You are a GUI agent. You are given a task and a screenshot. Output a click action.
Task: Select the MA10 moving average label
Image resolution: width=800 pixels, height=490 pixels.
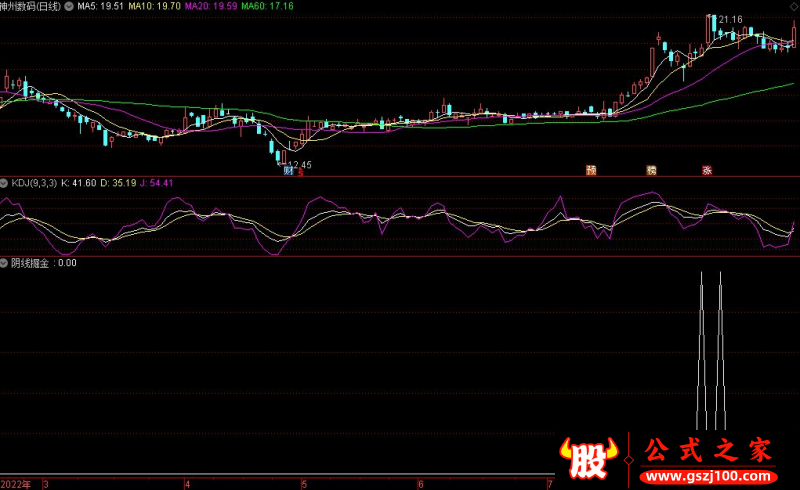(154, 6)
